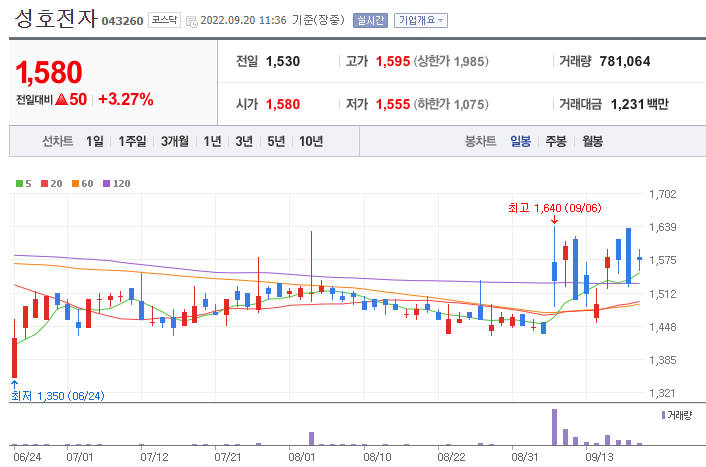Image resolution: width=706 pixels, height=467 pixels.
Task: Switch to the 일봉 candlestick chart
Action: coord(520,141)
